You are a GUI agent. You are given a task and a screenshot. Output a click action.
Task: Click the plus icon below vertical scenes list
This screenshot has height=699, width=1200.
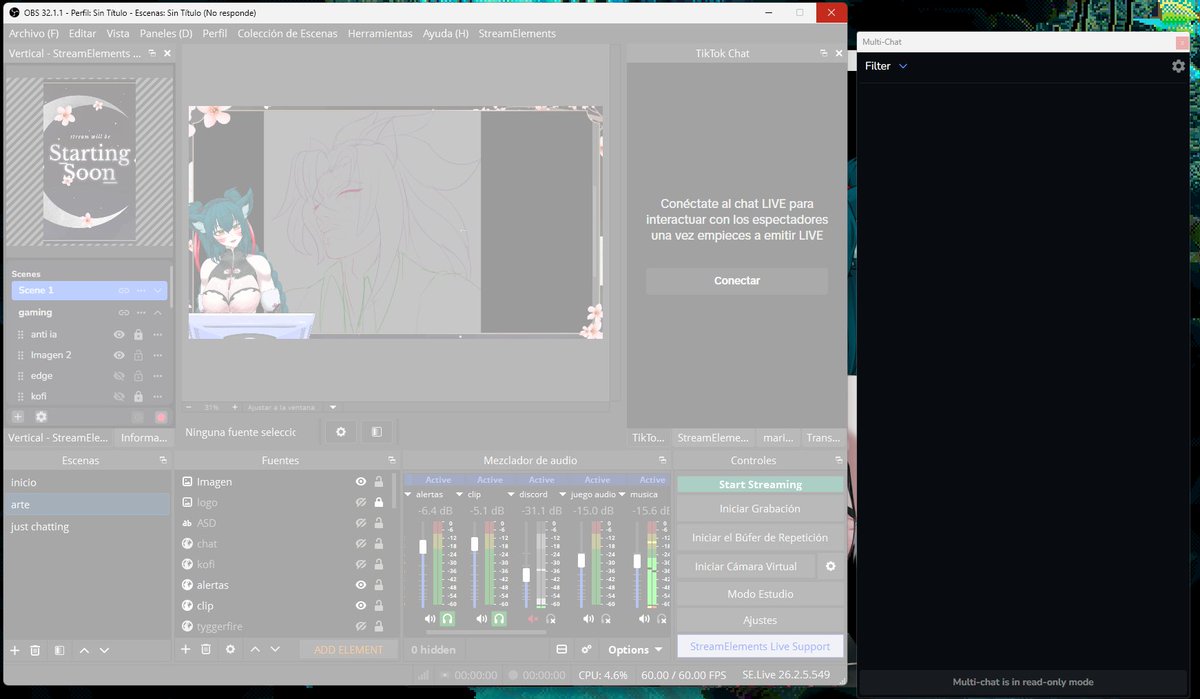(17, 416)
